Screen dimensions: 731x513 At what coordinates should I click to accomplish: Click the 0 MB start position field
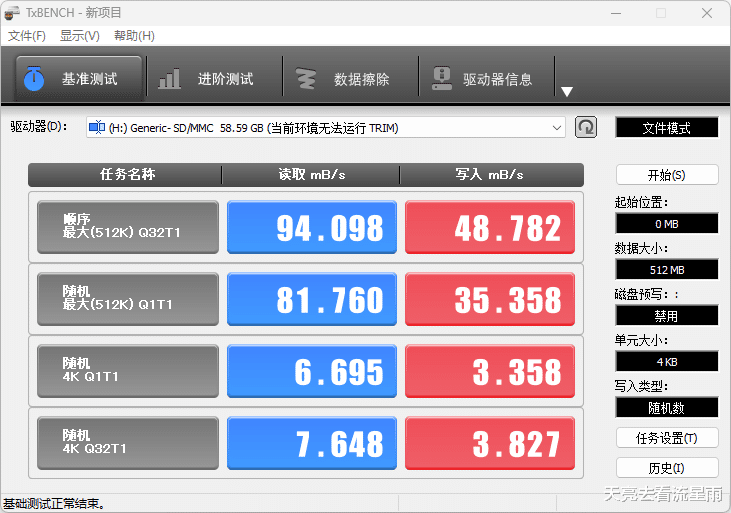point(667,224)
